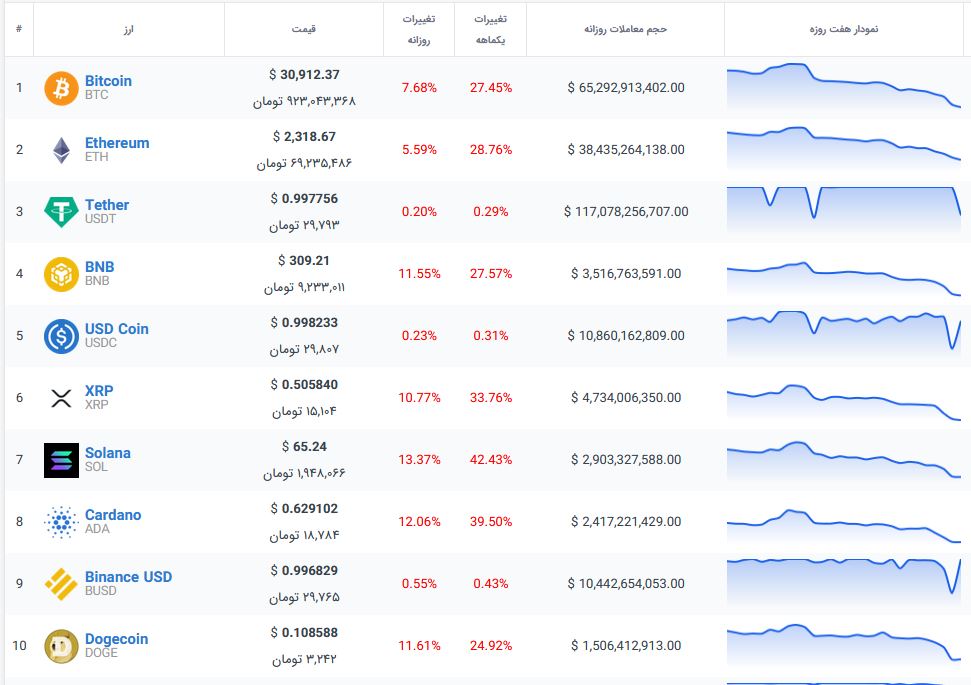
Task: Select the Ethereum price $ 2,318.67
Action: (304, 137)
